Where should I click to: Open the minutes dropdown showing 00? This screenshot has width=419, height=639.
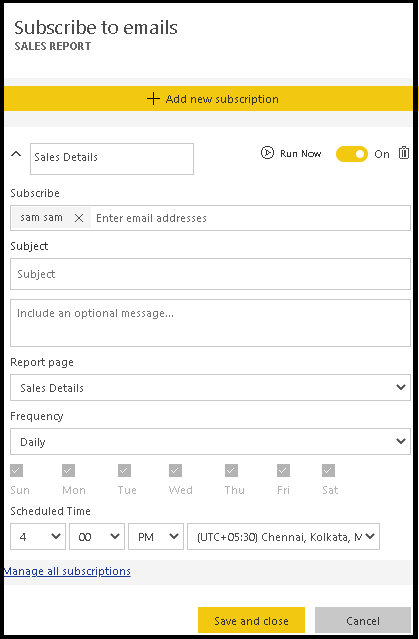click(x=97, y=537)
